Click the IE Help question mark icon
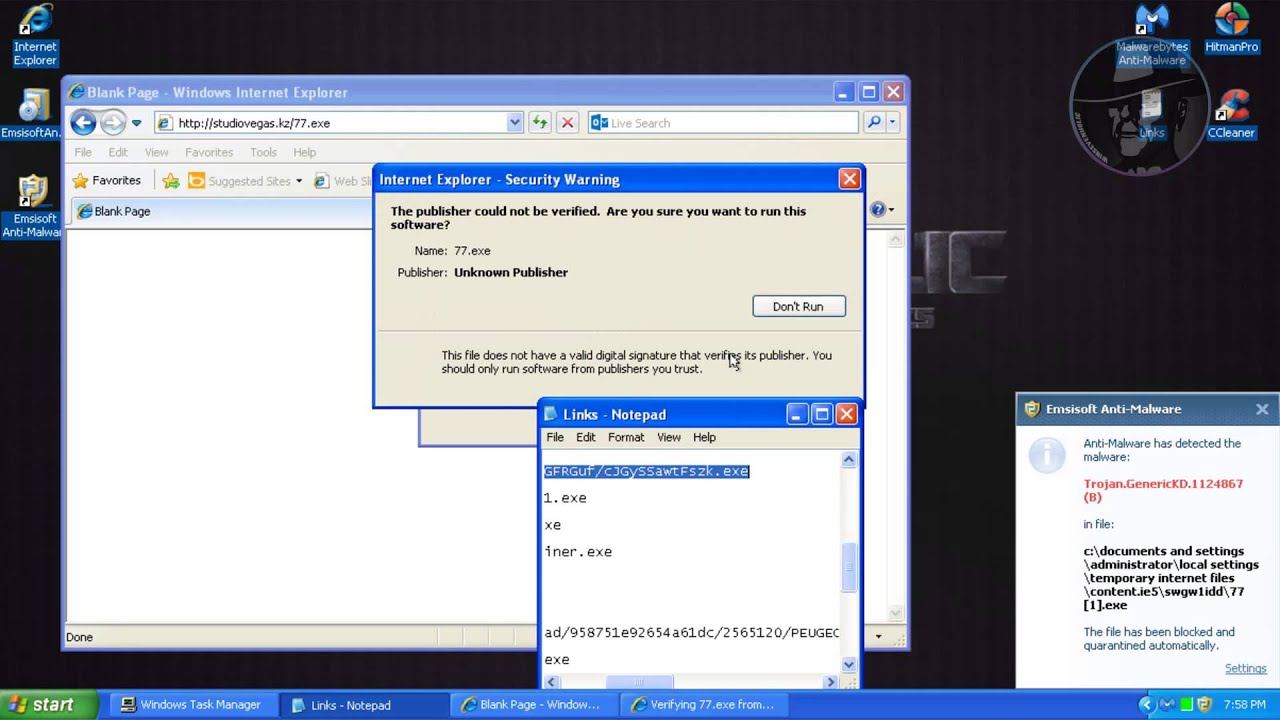The height and width of the screenshot is (720, 1280). point(877,209)
